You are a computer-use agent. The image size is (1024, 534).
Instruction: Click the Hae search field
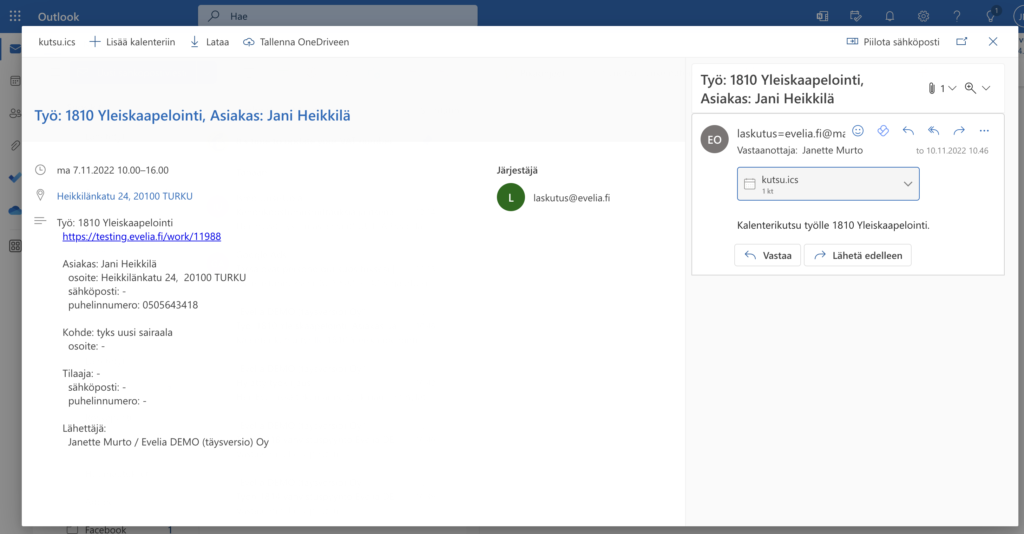[x=340, y=16]
